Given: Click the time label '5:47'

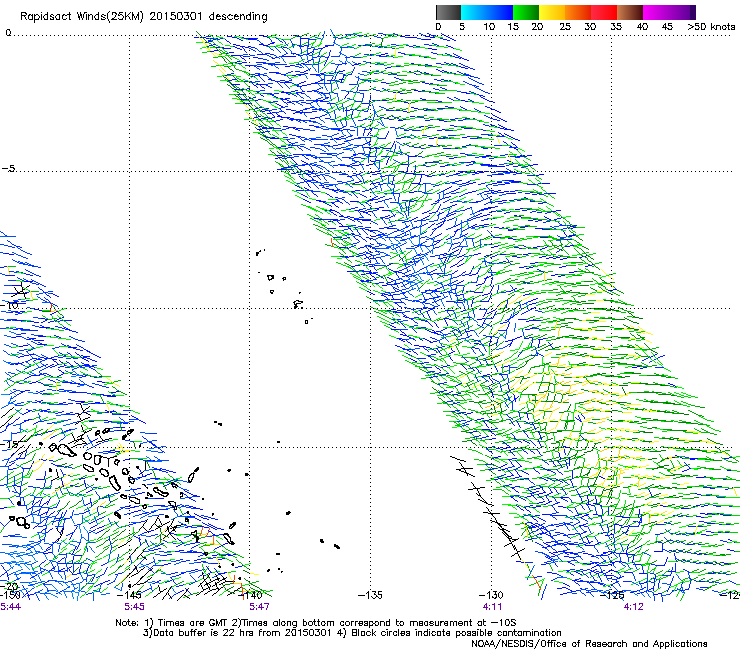Looking at the screenshot, I should 259,607.
